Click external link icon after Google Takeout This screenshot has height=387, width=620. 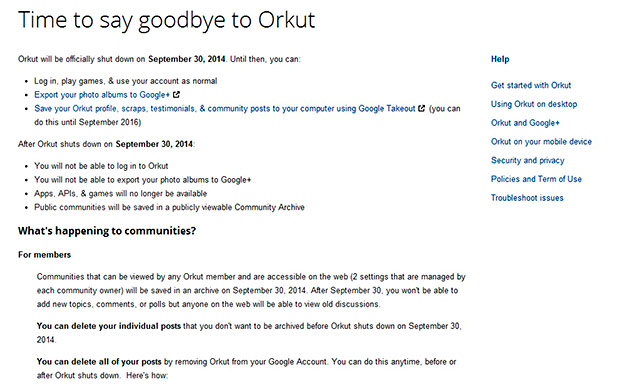tap(422, 108)
